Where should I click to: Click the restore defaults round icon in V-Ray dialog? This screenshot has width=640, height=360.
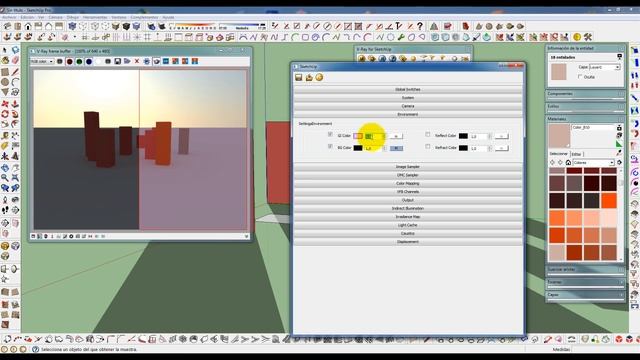point(319,77)
